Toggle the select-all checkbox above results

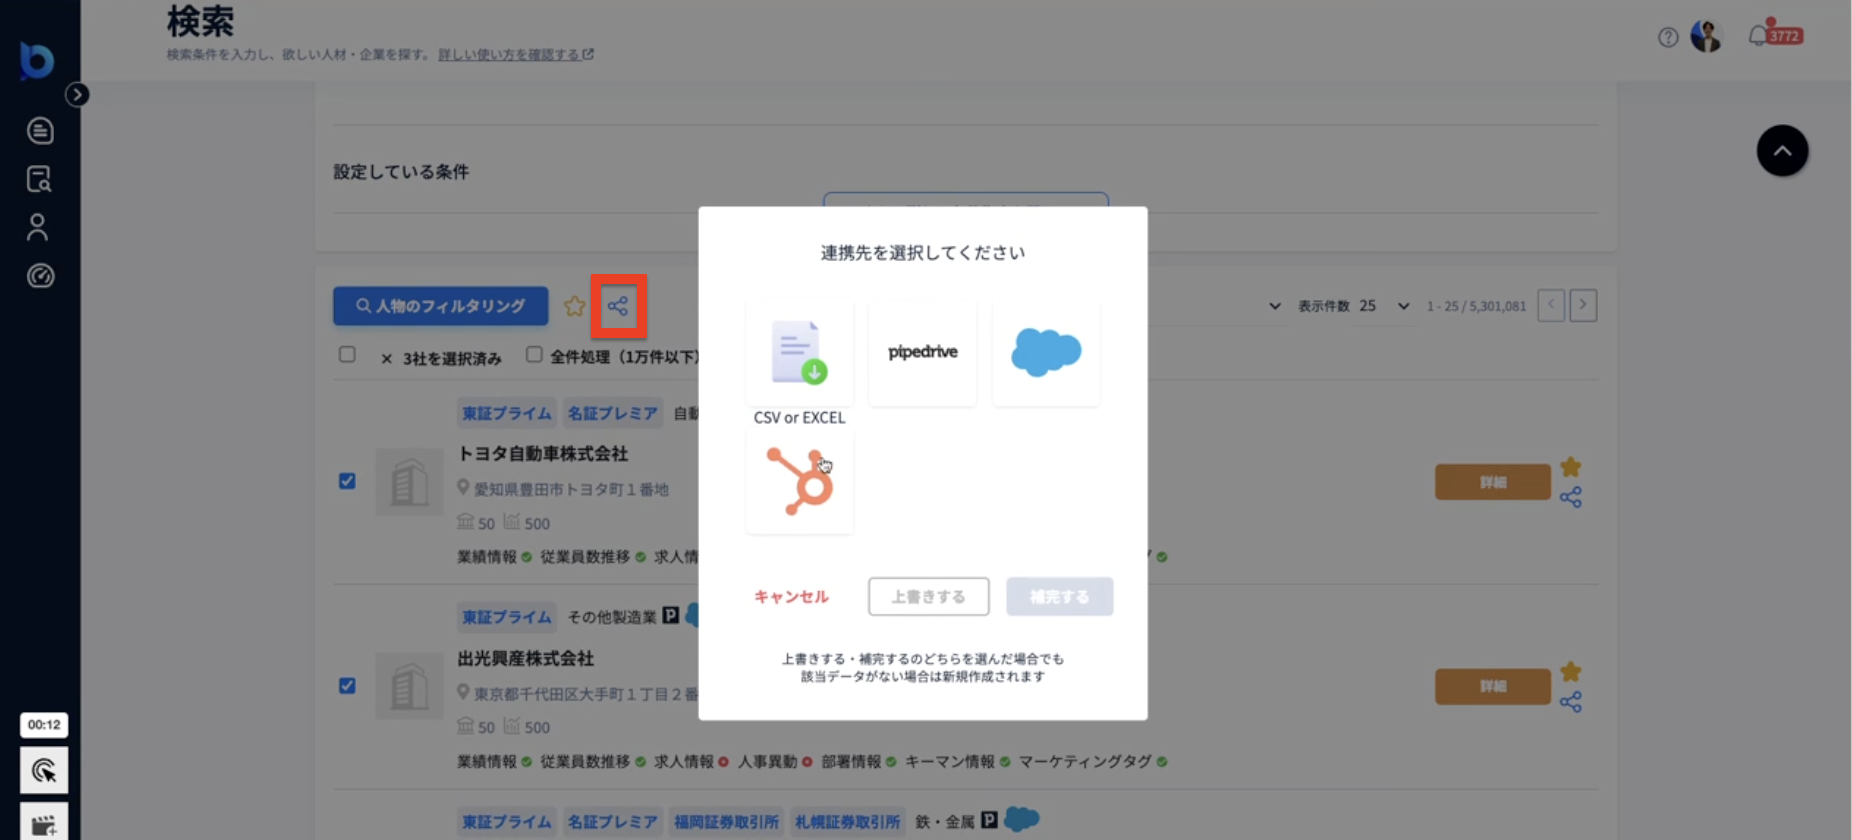coord(347,355)
